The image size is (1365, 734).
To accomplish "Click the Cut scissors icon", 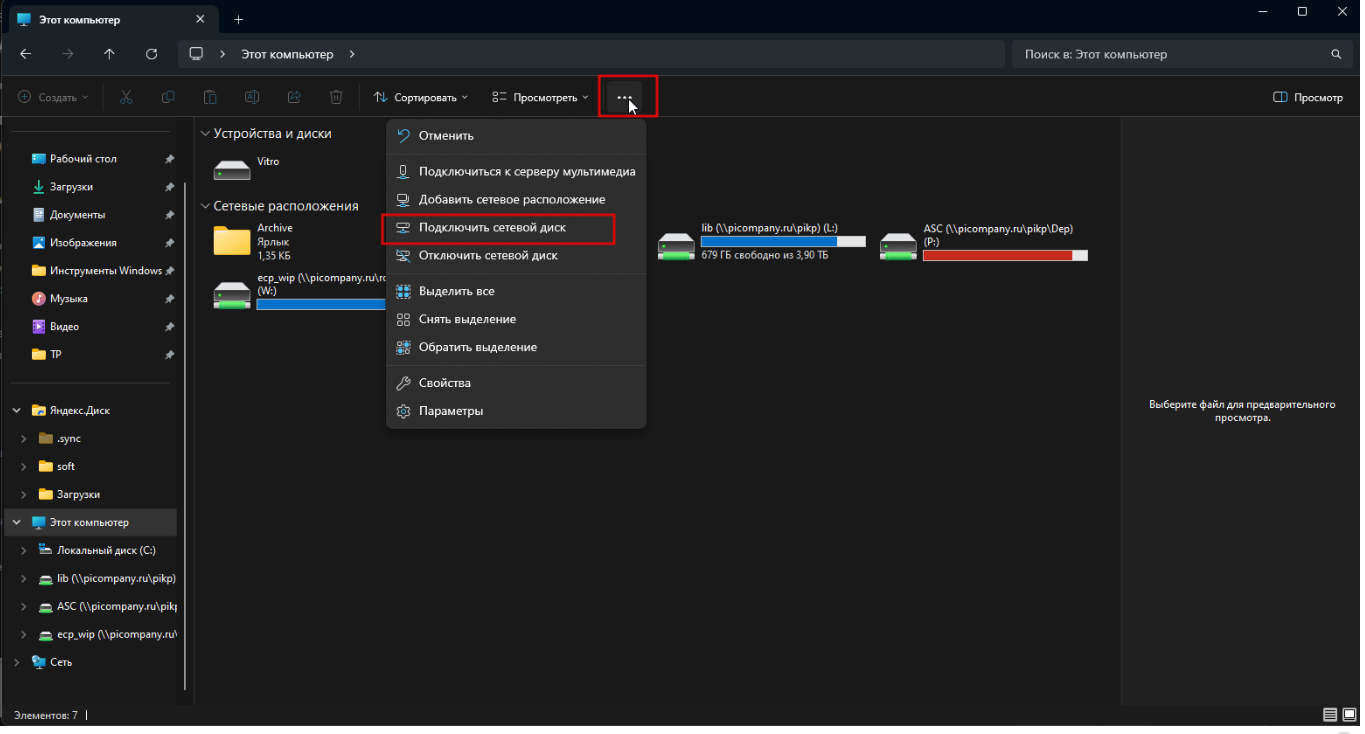I will tap(126, 97).
